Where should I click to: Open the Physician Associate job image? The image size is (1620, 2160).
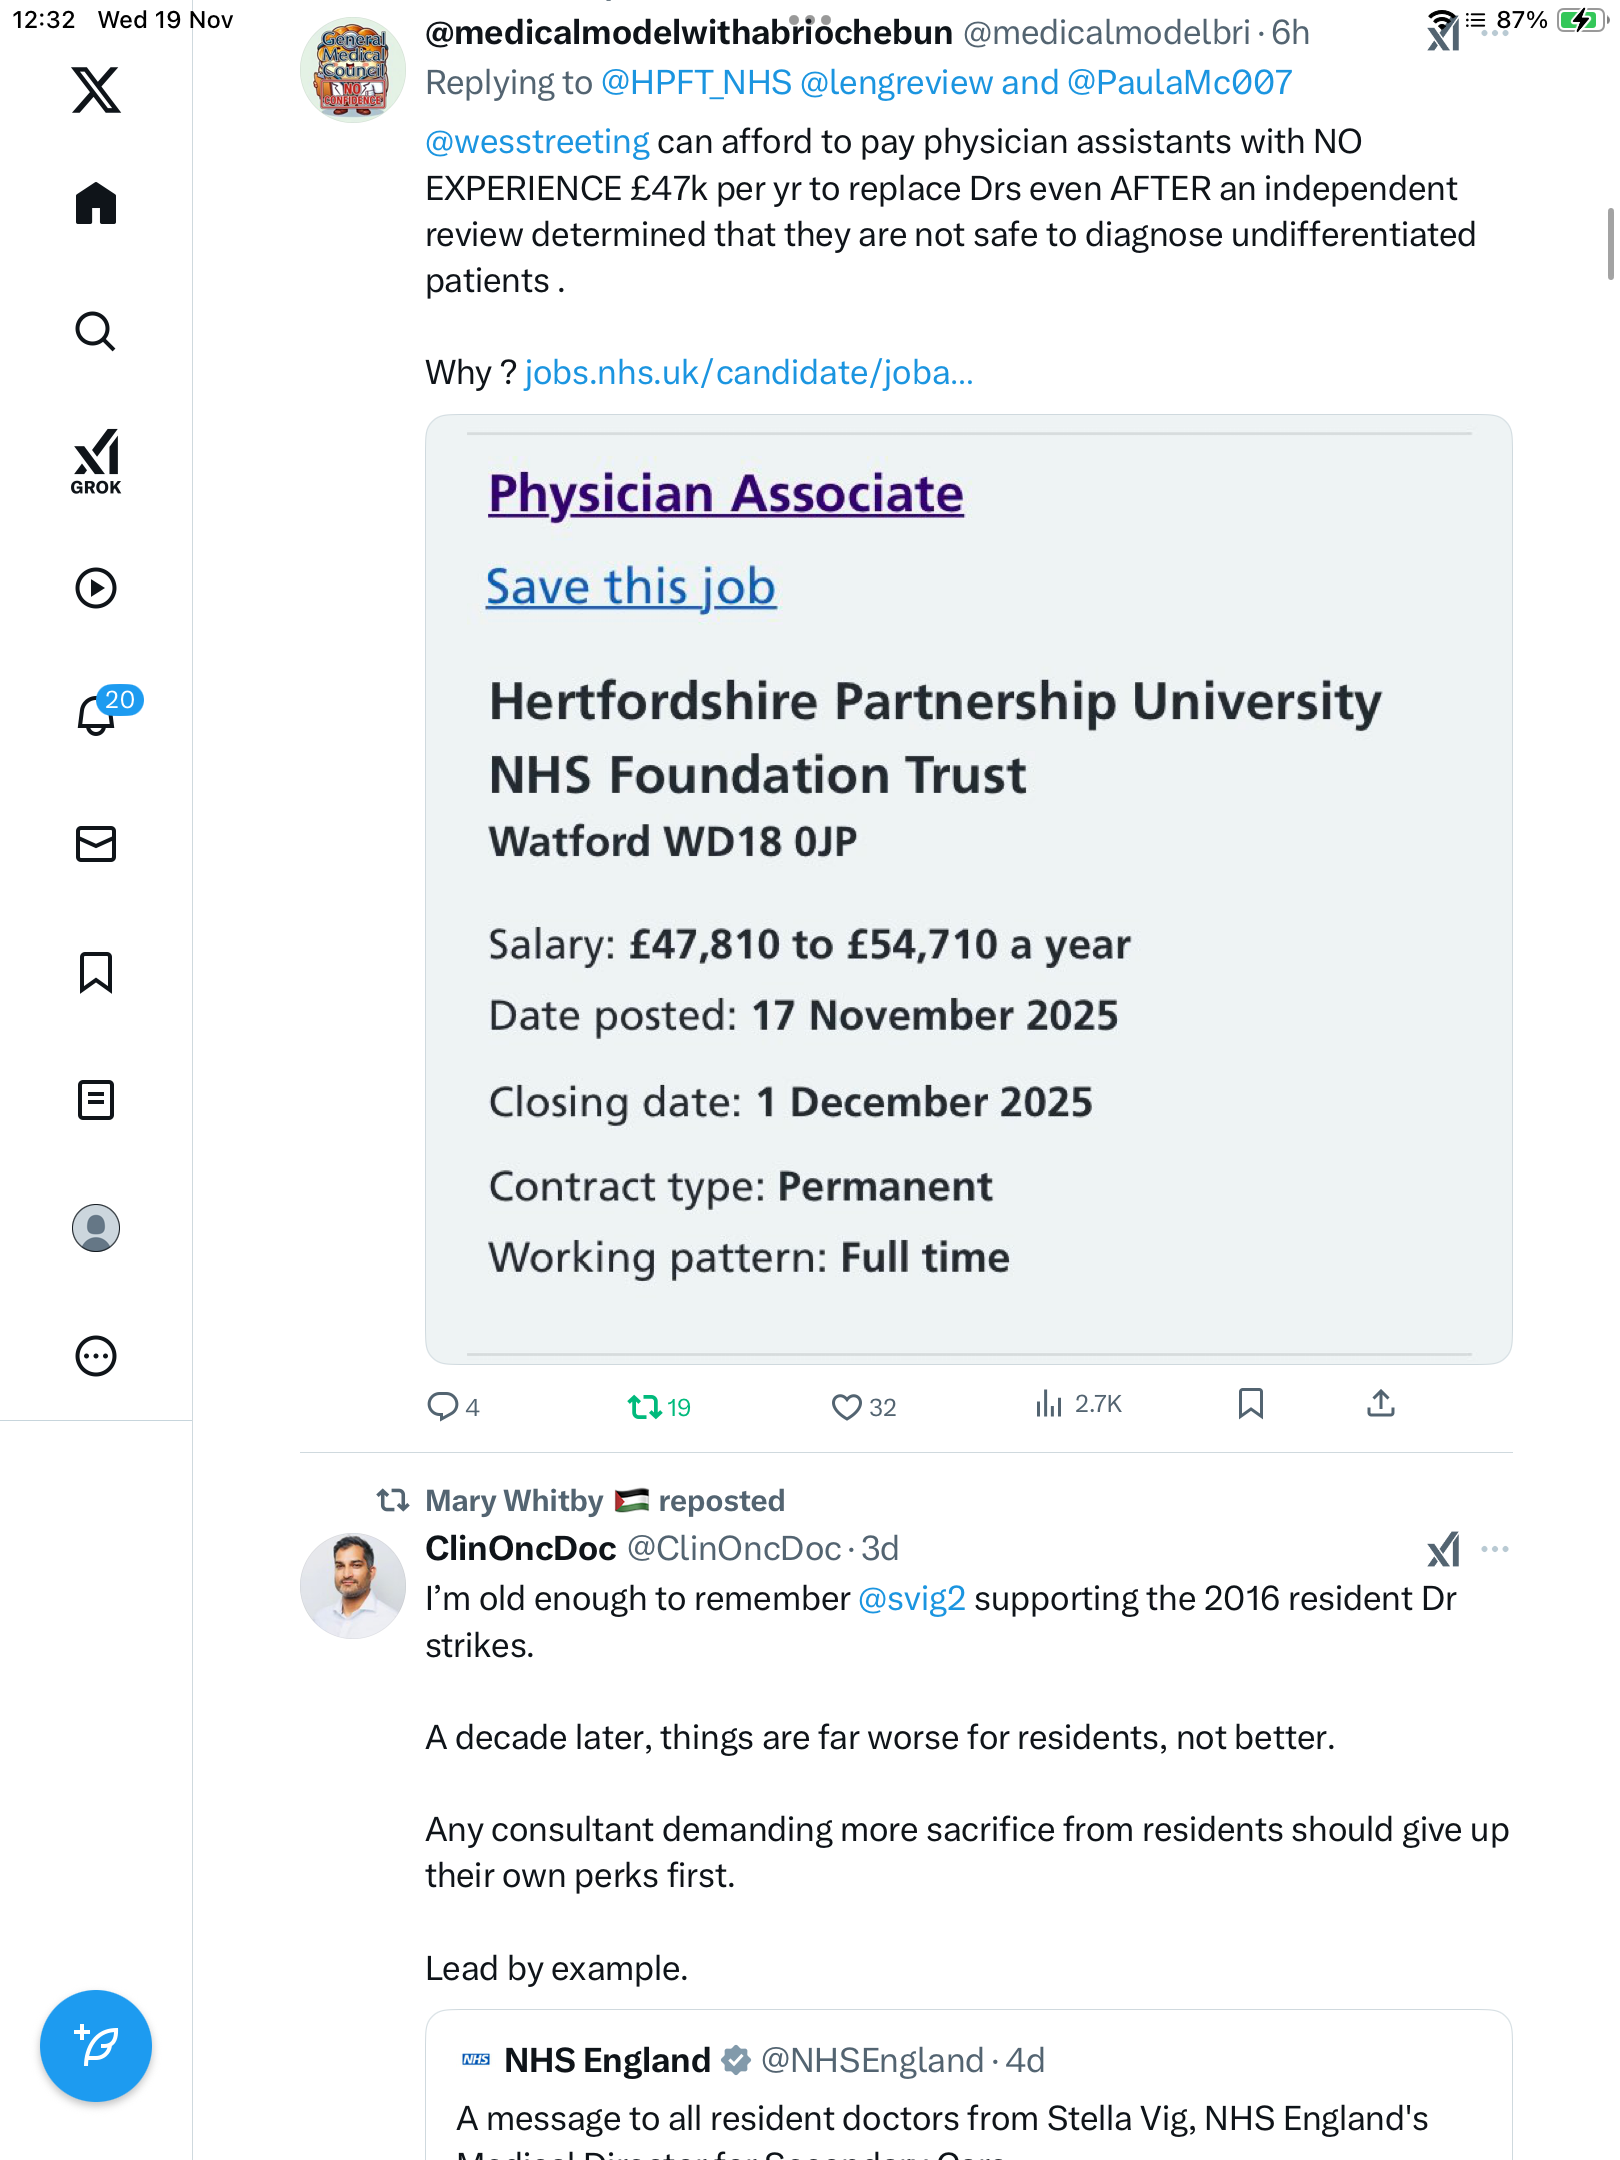click(x=968, y=889)
